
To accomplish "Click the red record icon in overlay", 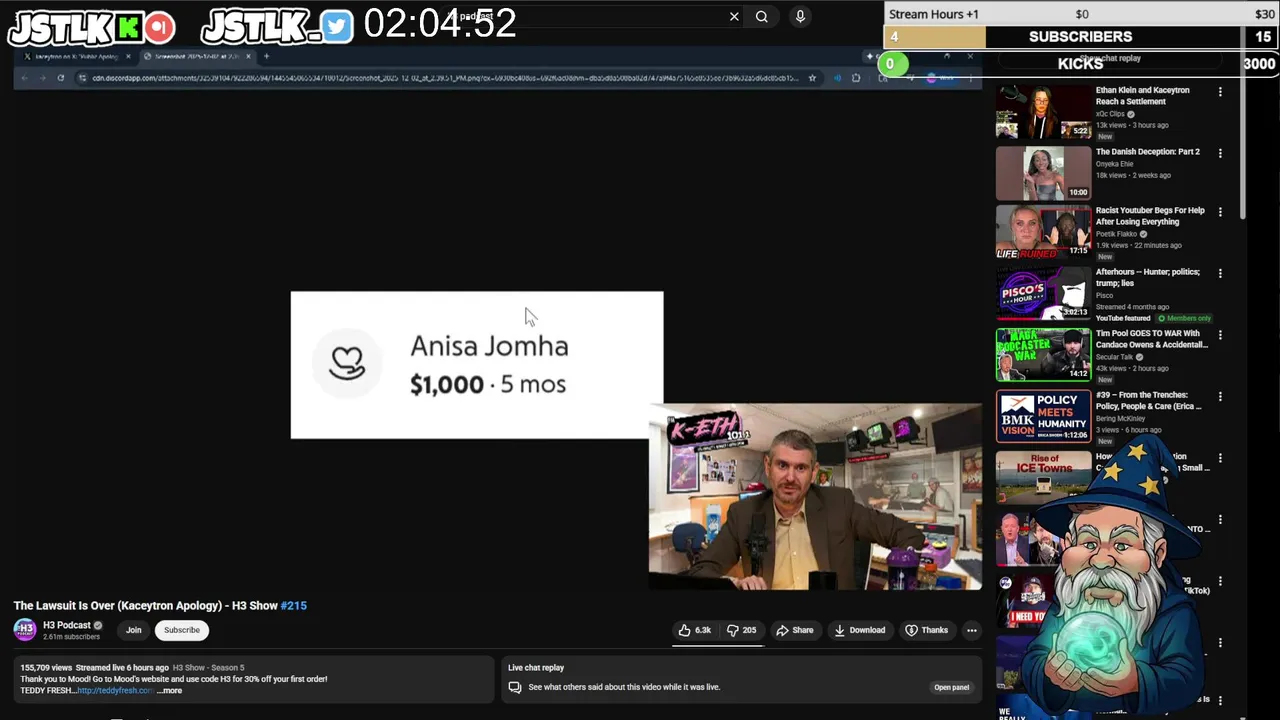I will (x=160, y=27).
